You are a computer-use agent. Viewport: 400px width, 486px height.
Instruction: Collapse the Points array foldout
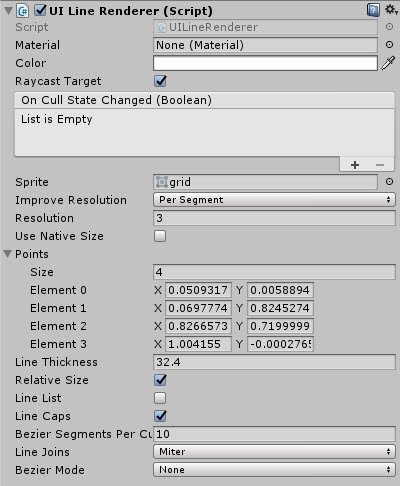click(x=8, y=254)
